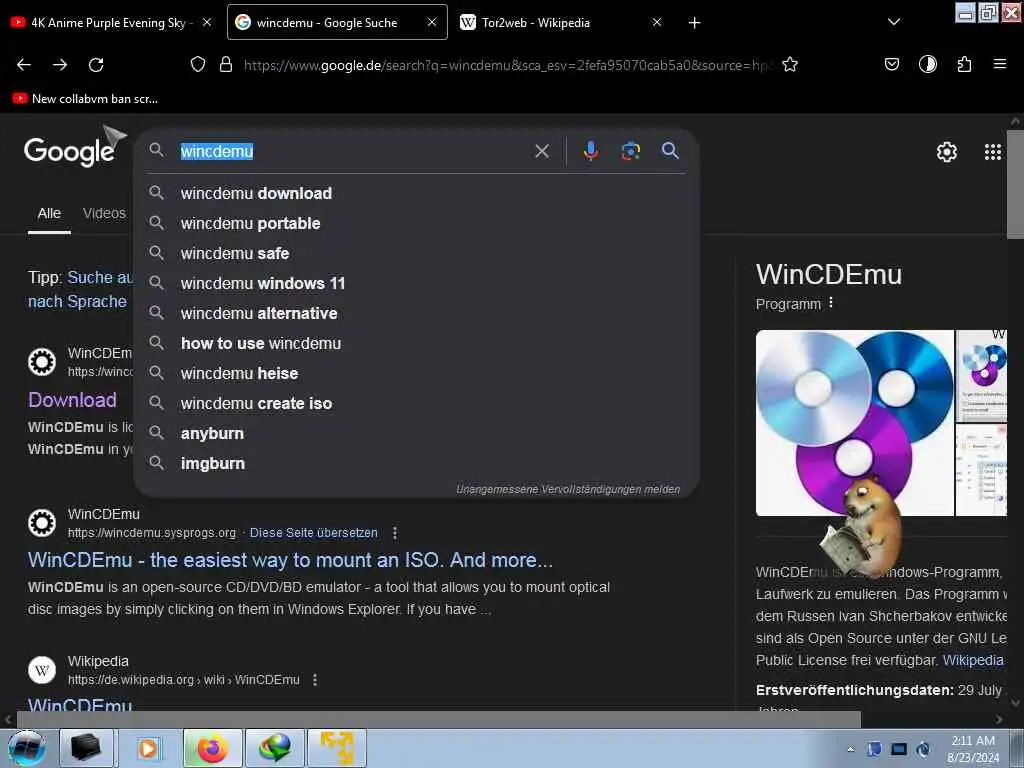Open the Windows Start menu
The height and width of the screenshot is (768, 1024).
(27, 748)
